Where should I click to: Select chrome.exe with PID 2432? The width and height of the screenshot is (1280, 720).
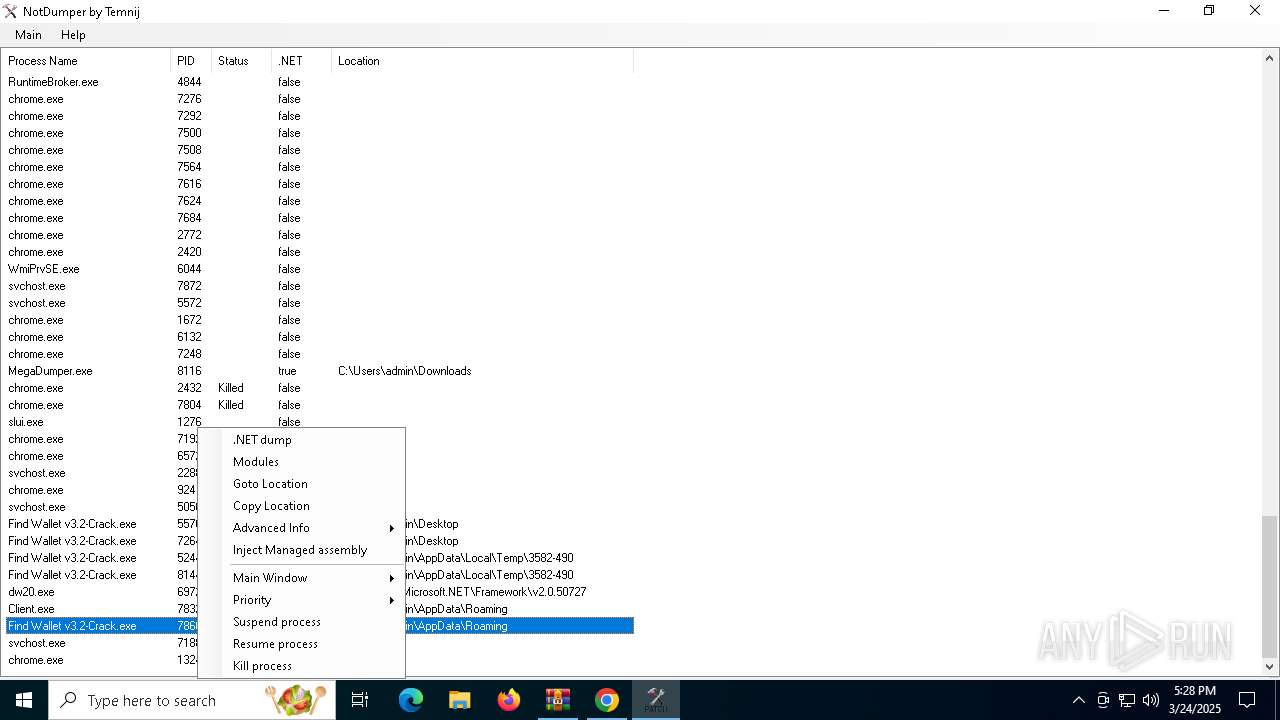[318, 388]
